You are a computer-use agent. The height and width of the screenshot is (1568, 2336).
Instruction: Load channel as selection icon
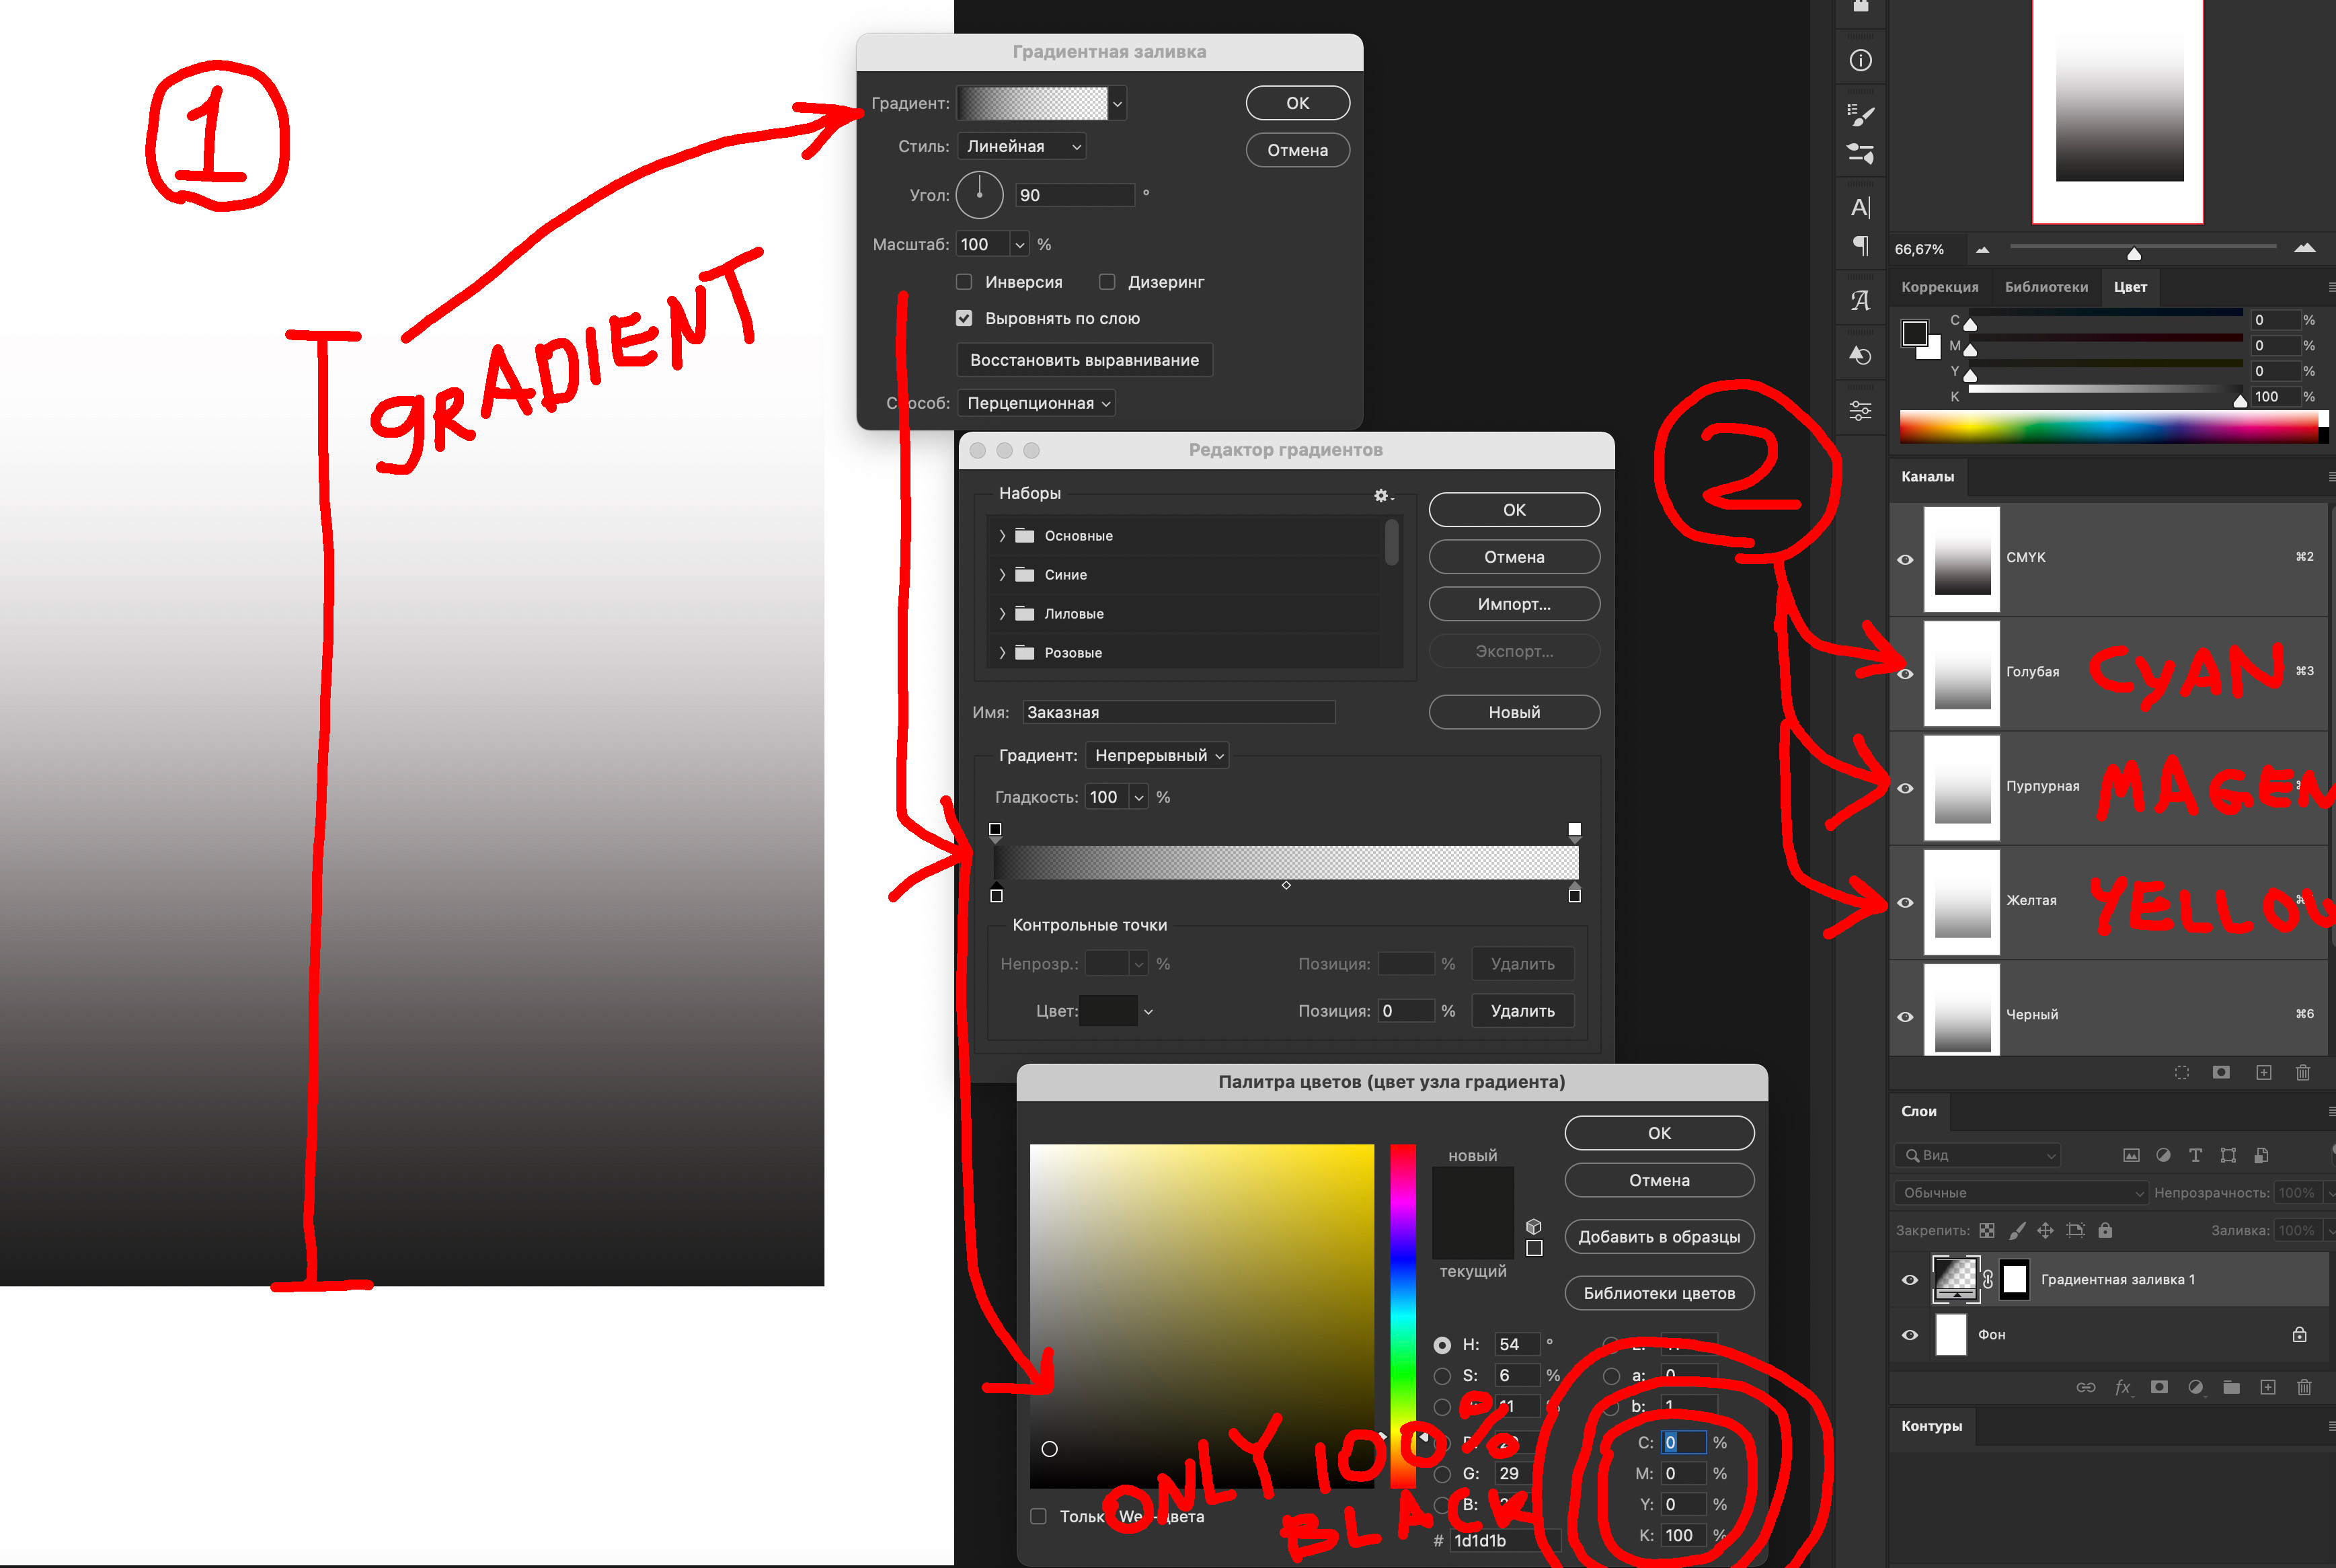[x=2181, y=1072]
